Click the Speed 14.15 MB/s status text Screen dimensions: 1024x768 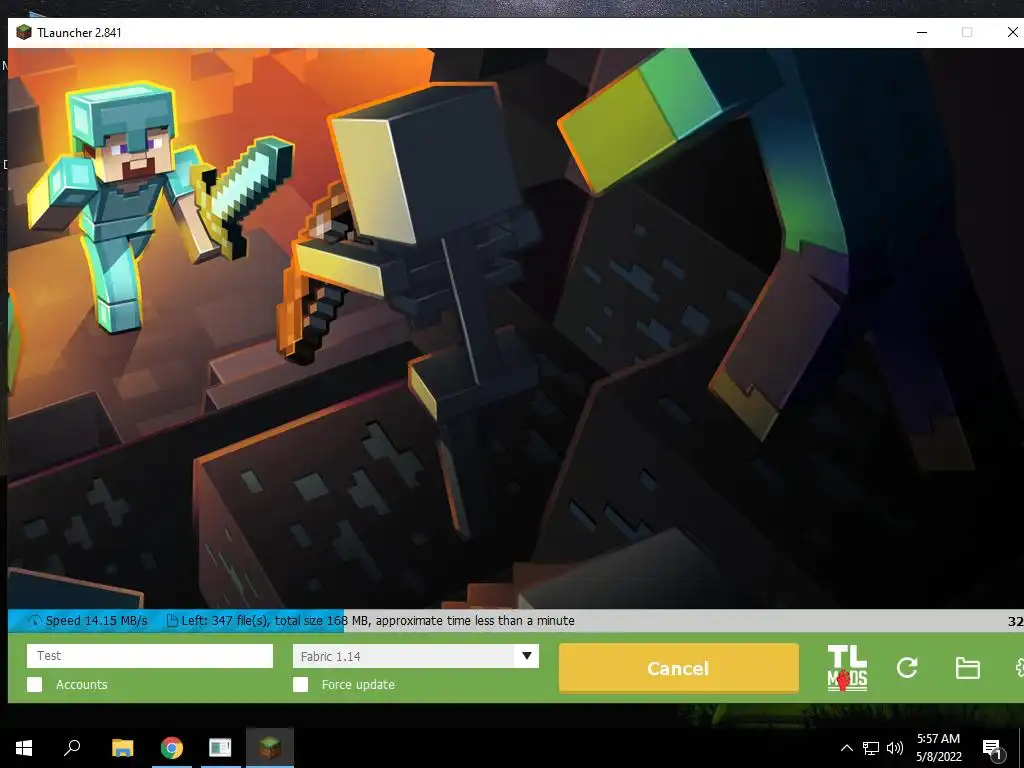pos(97,621)
